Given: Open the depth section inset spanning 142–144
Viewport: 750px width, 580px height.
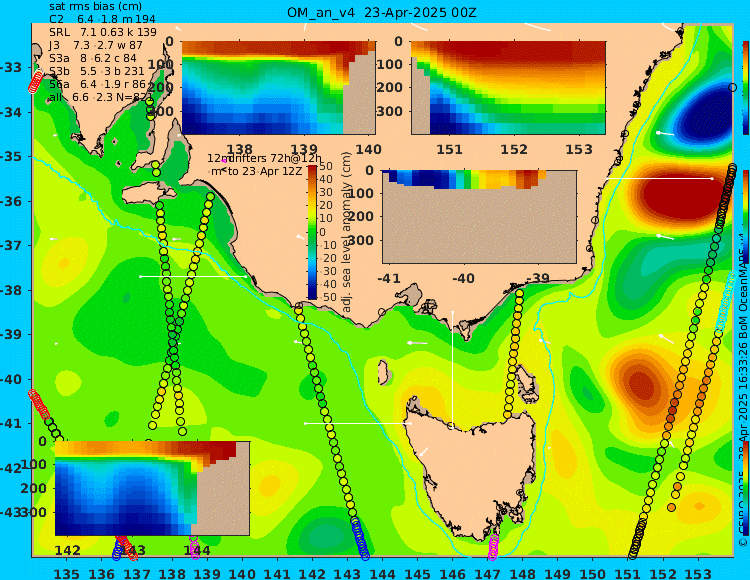Looking at the screenshot, I should (152, 488).
